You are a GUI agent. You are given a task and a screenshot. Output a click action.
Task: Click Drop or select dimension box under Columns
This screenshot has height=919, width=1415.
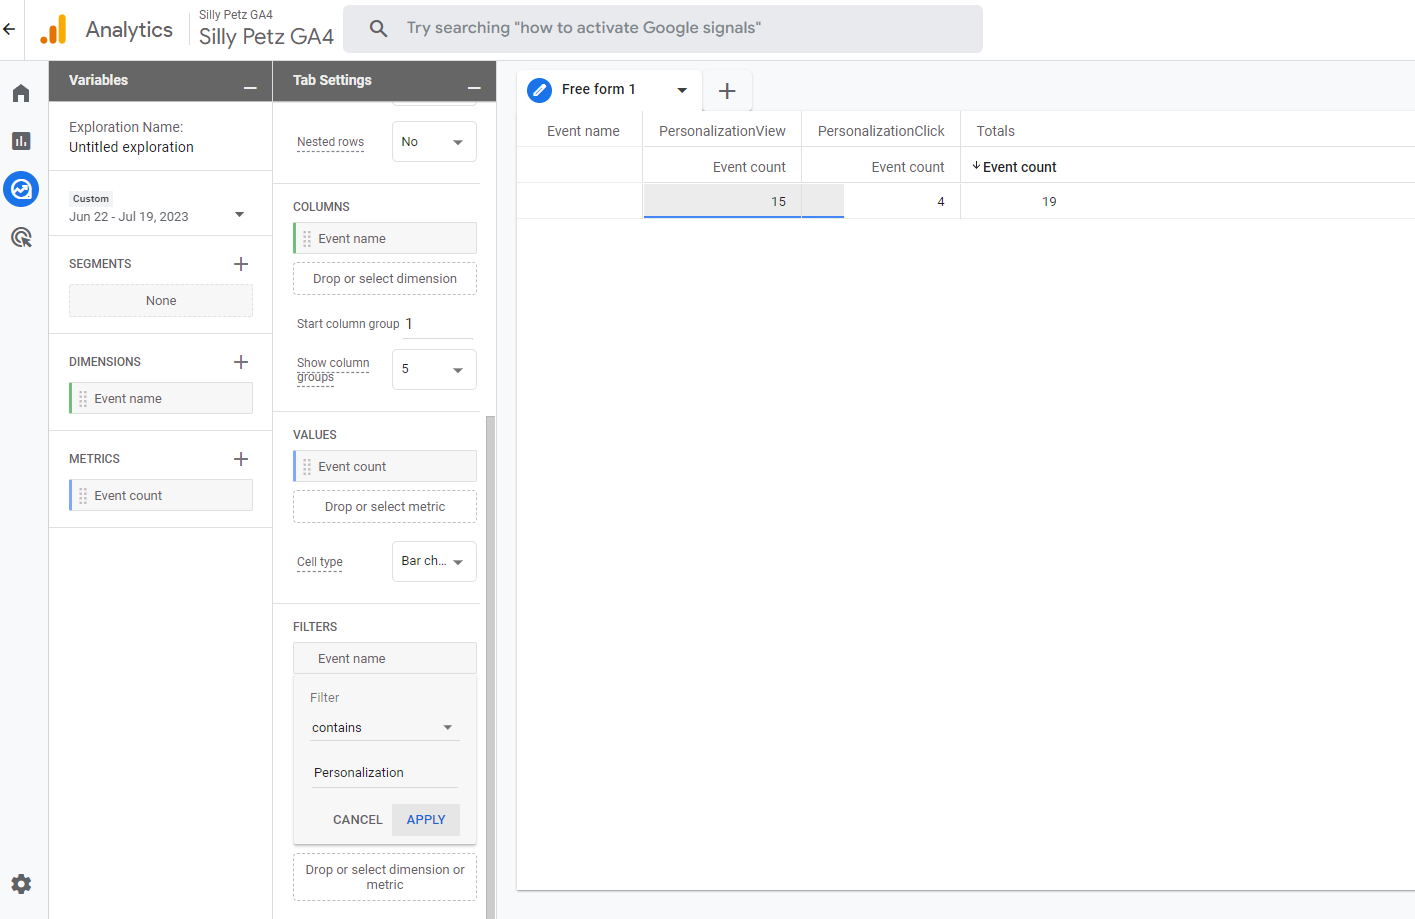coord(385,279)
